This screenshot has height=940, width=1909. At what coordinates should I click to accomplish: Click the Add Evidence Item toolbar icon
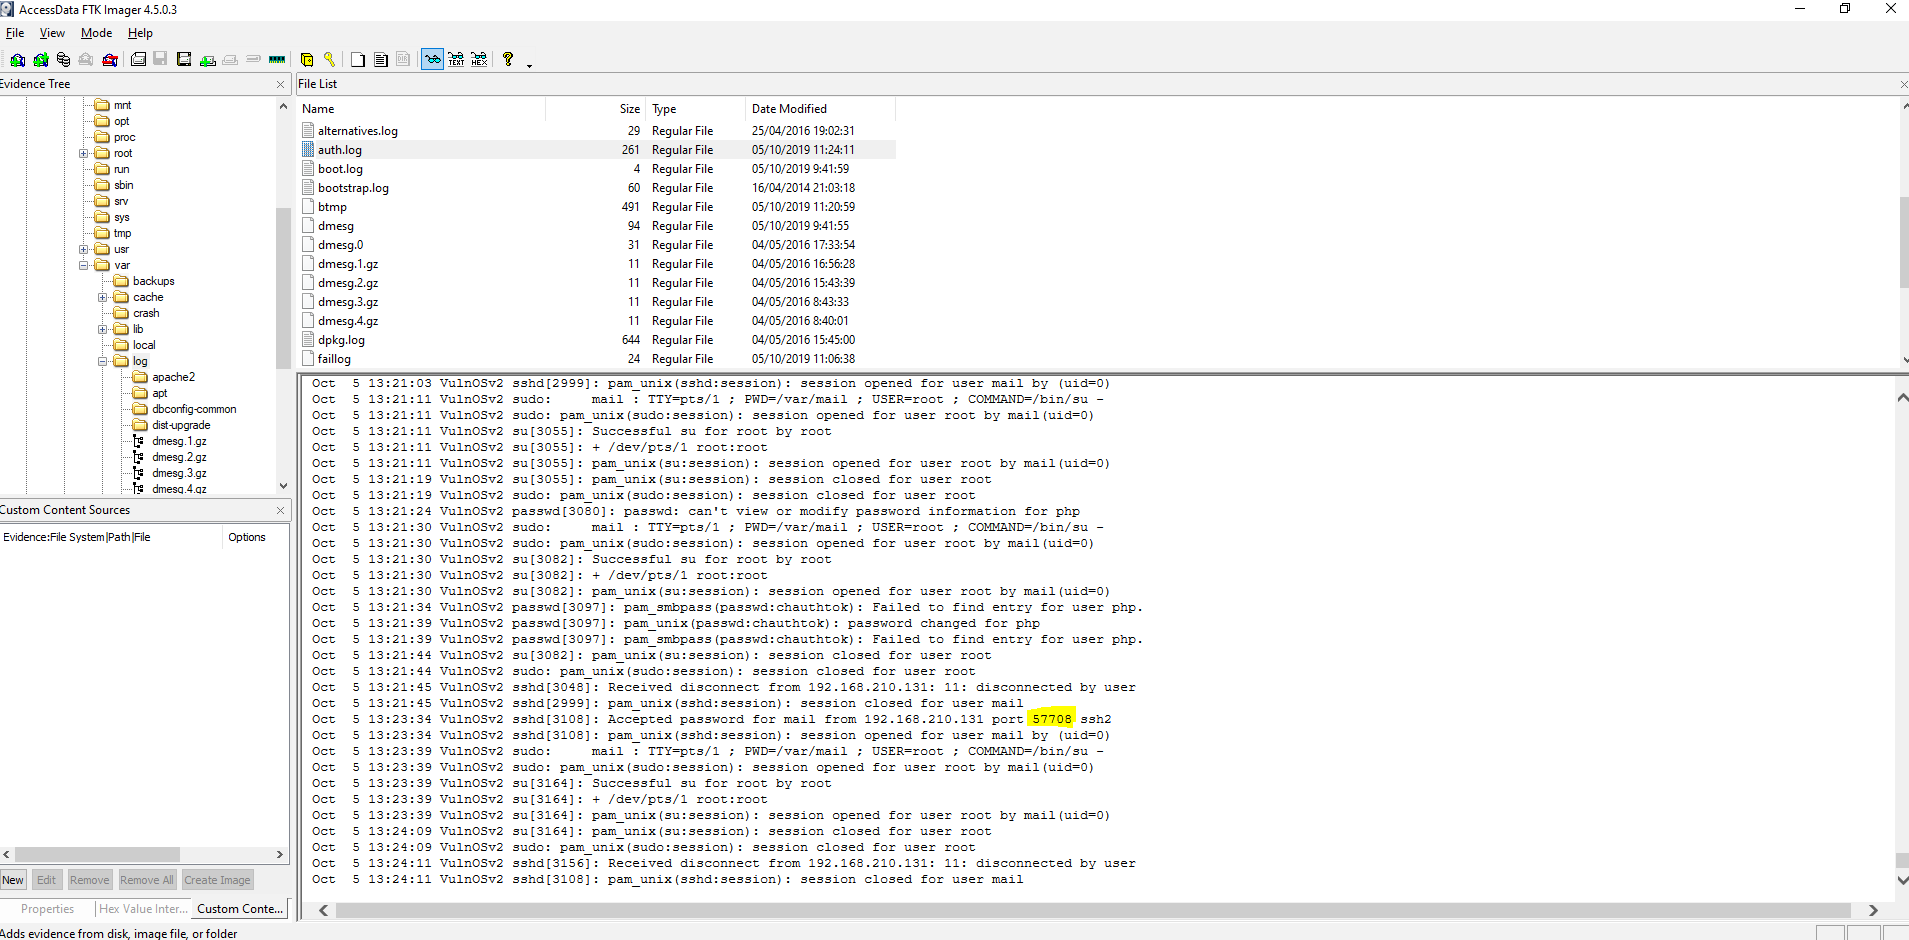[18, 60]
